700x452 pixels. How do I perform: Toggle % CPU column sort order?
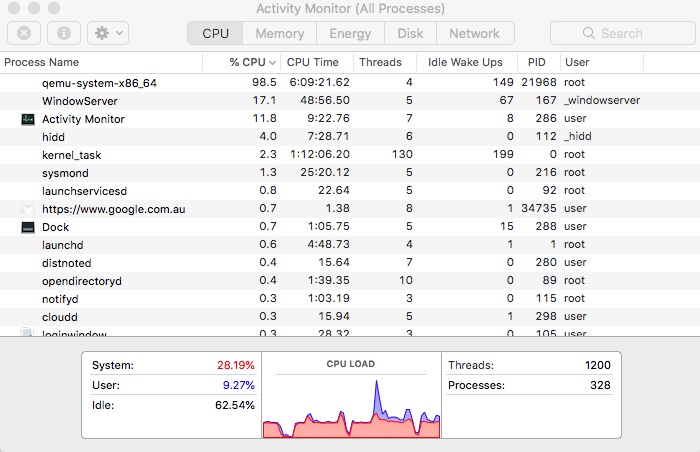[242, 62]
